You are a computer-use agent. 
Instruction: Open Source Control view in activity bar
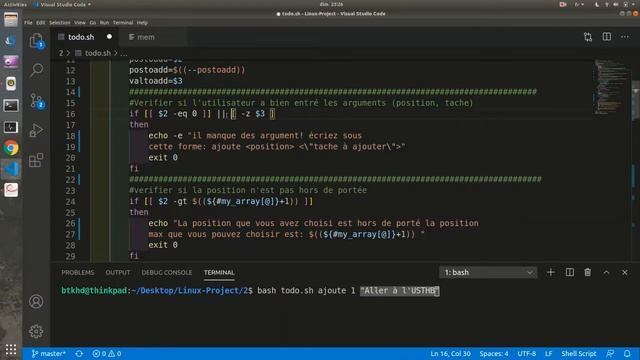coord(36,100)
